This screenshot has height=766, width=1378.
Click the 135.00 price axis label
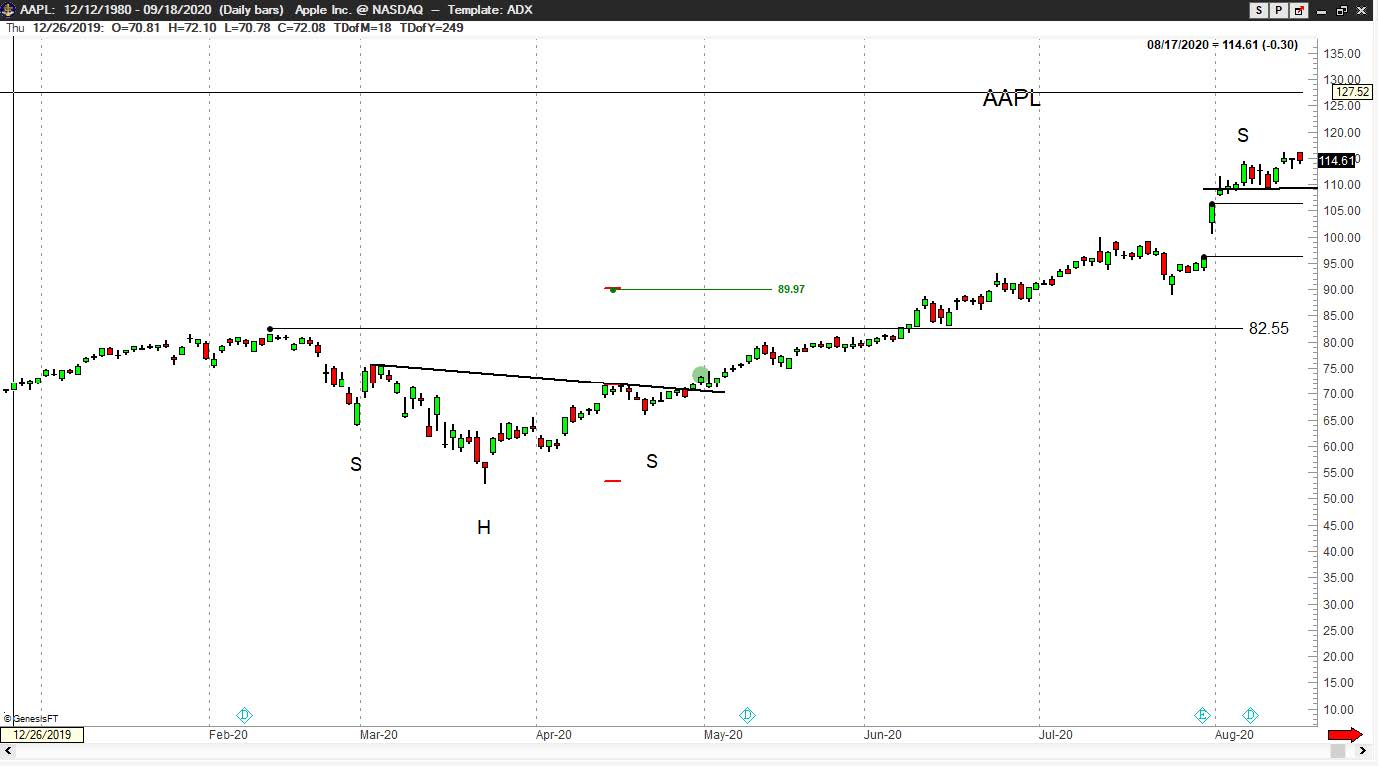(1340, 54)
